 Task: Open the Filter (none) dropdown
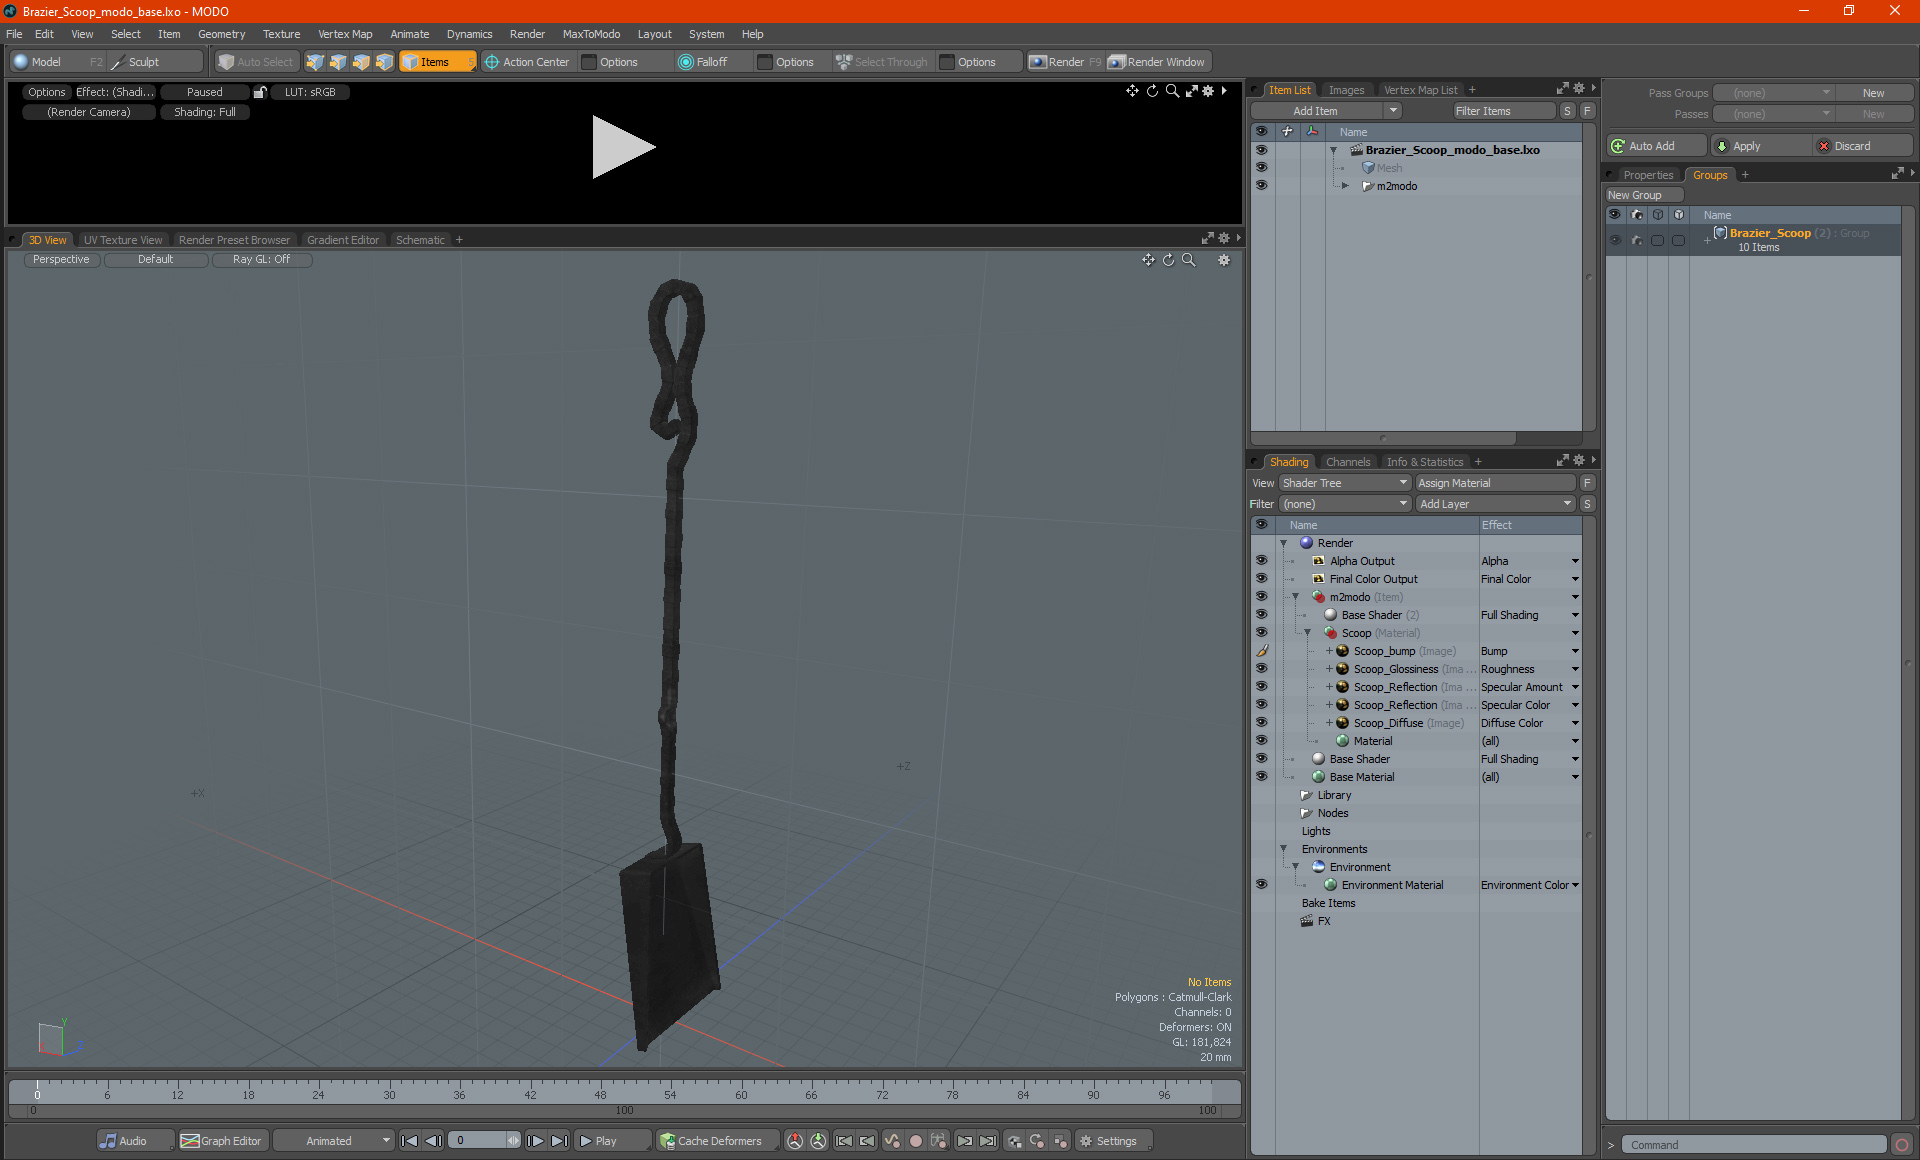tap(1345, 504)
